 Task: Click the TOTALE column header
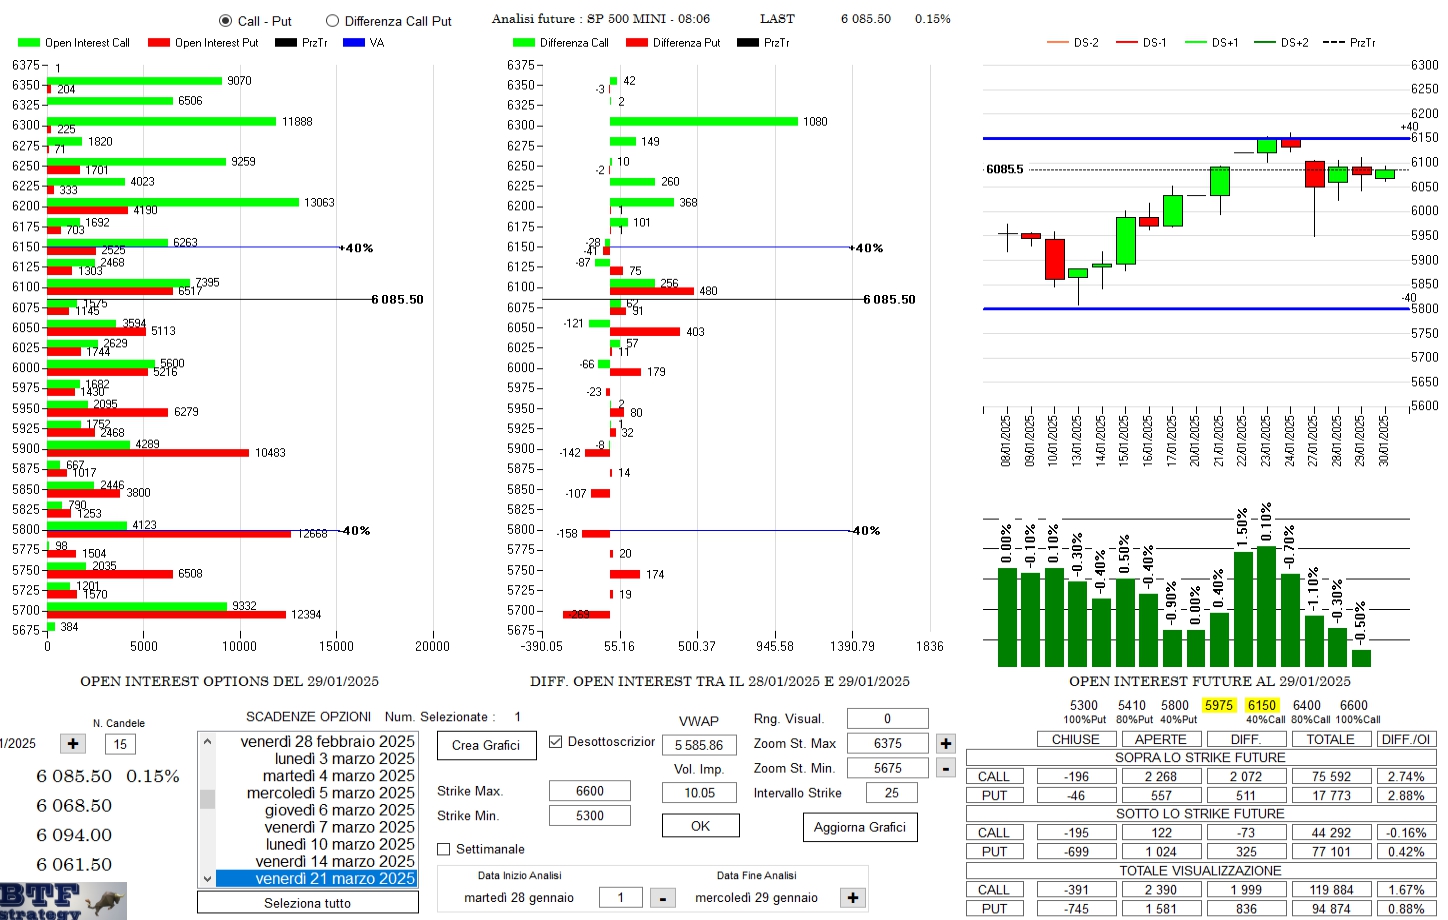coord(1331,739)
